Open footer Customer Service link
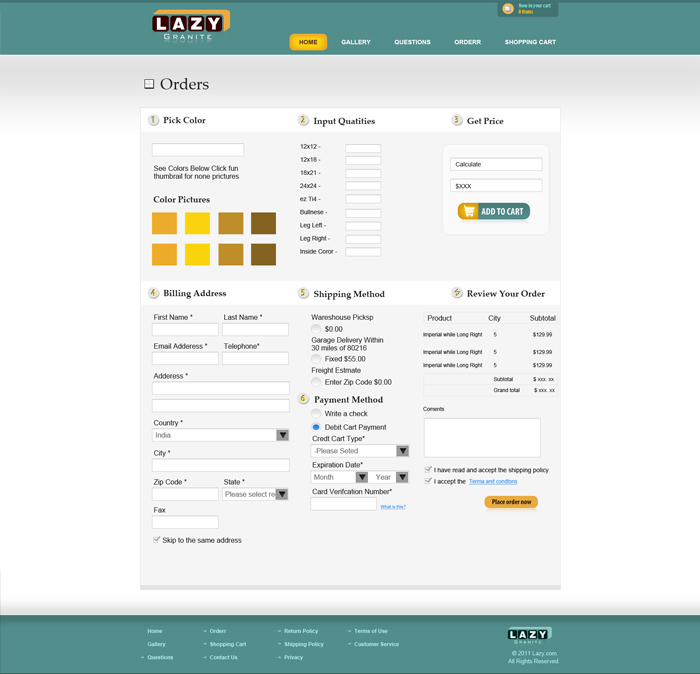 (x=376, y=644)
